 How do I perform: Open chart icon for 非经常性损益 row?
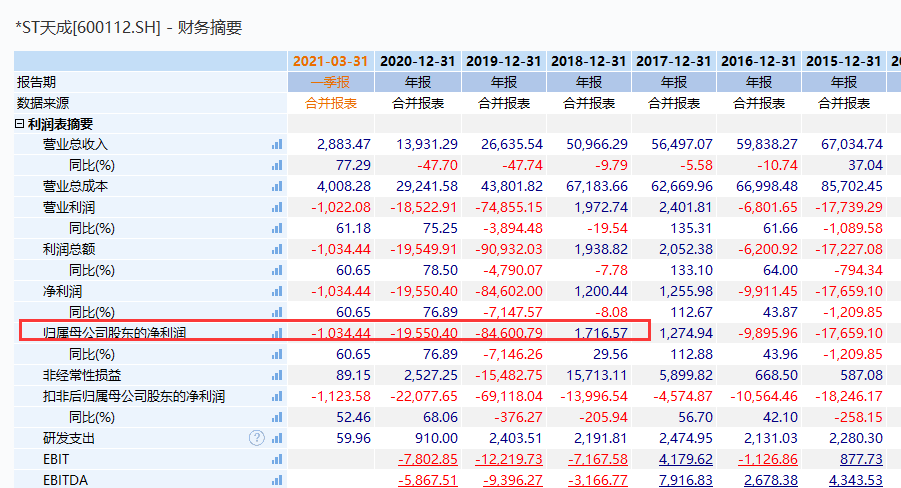[x=277, y=375]
